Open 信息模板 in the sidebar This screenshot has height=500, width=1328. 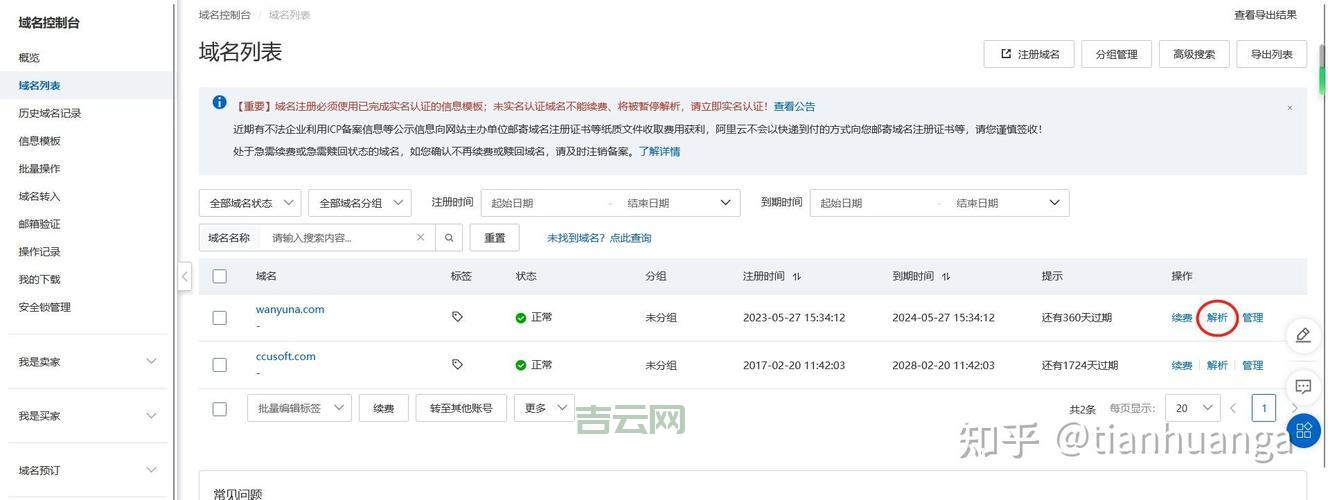point(40,141)
